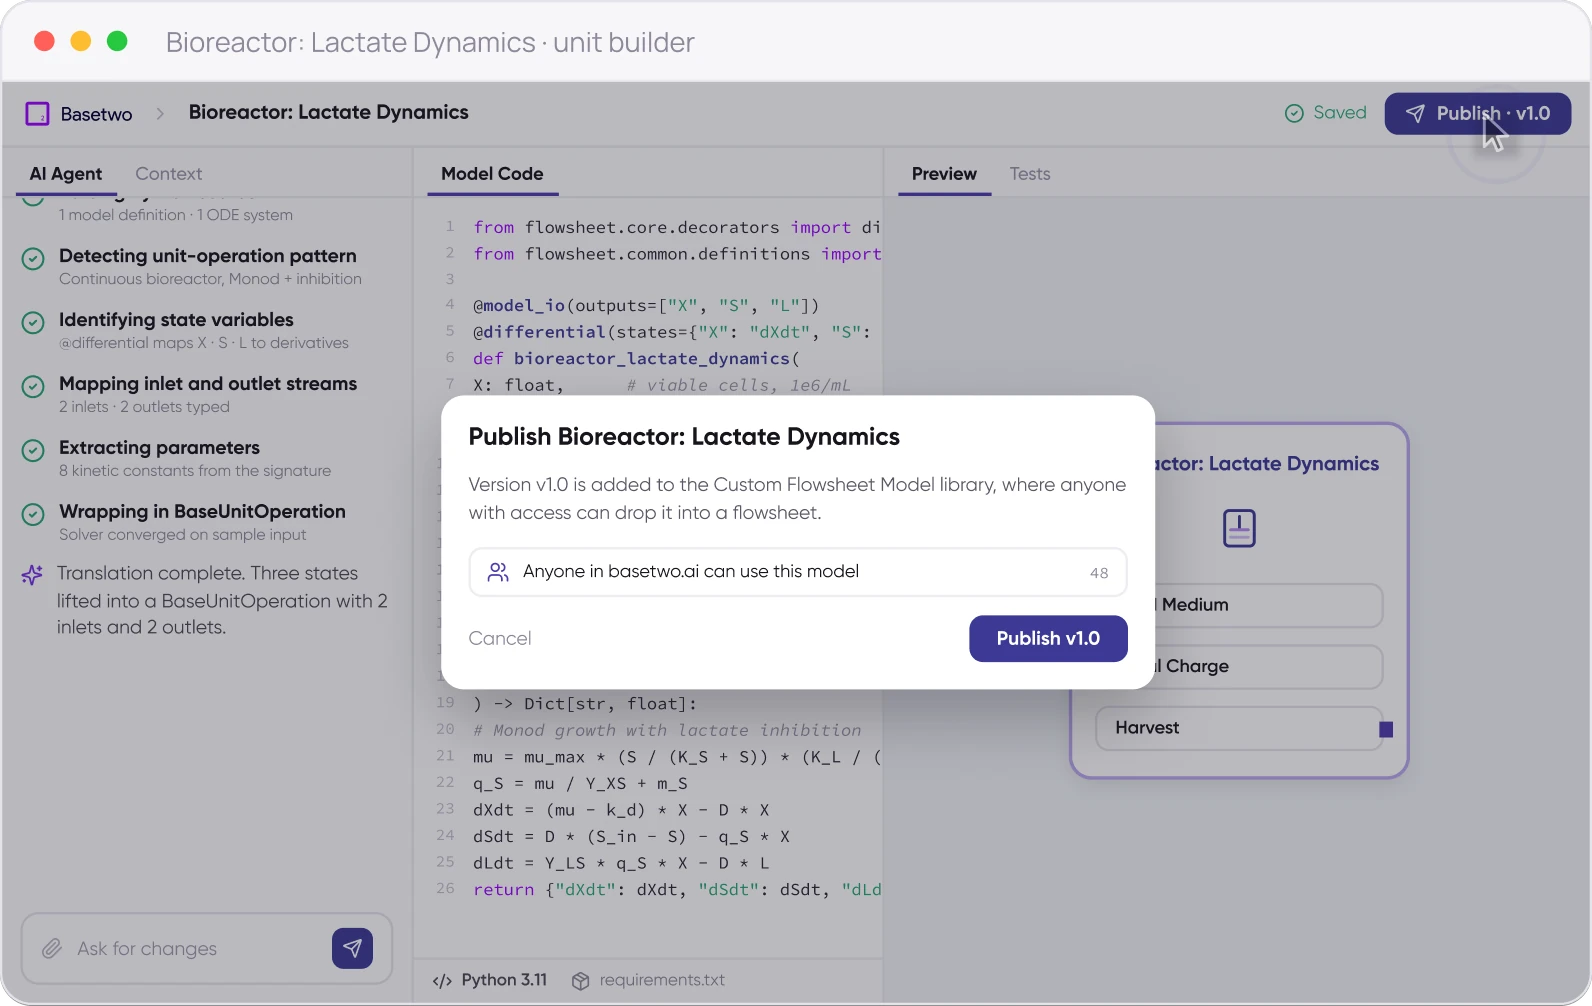The height and width of the screenshot is (1006, 1592).
Task: Click the first flowsheet.core.decorators import line
Action: tap(677, 228)
